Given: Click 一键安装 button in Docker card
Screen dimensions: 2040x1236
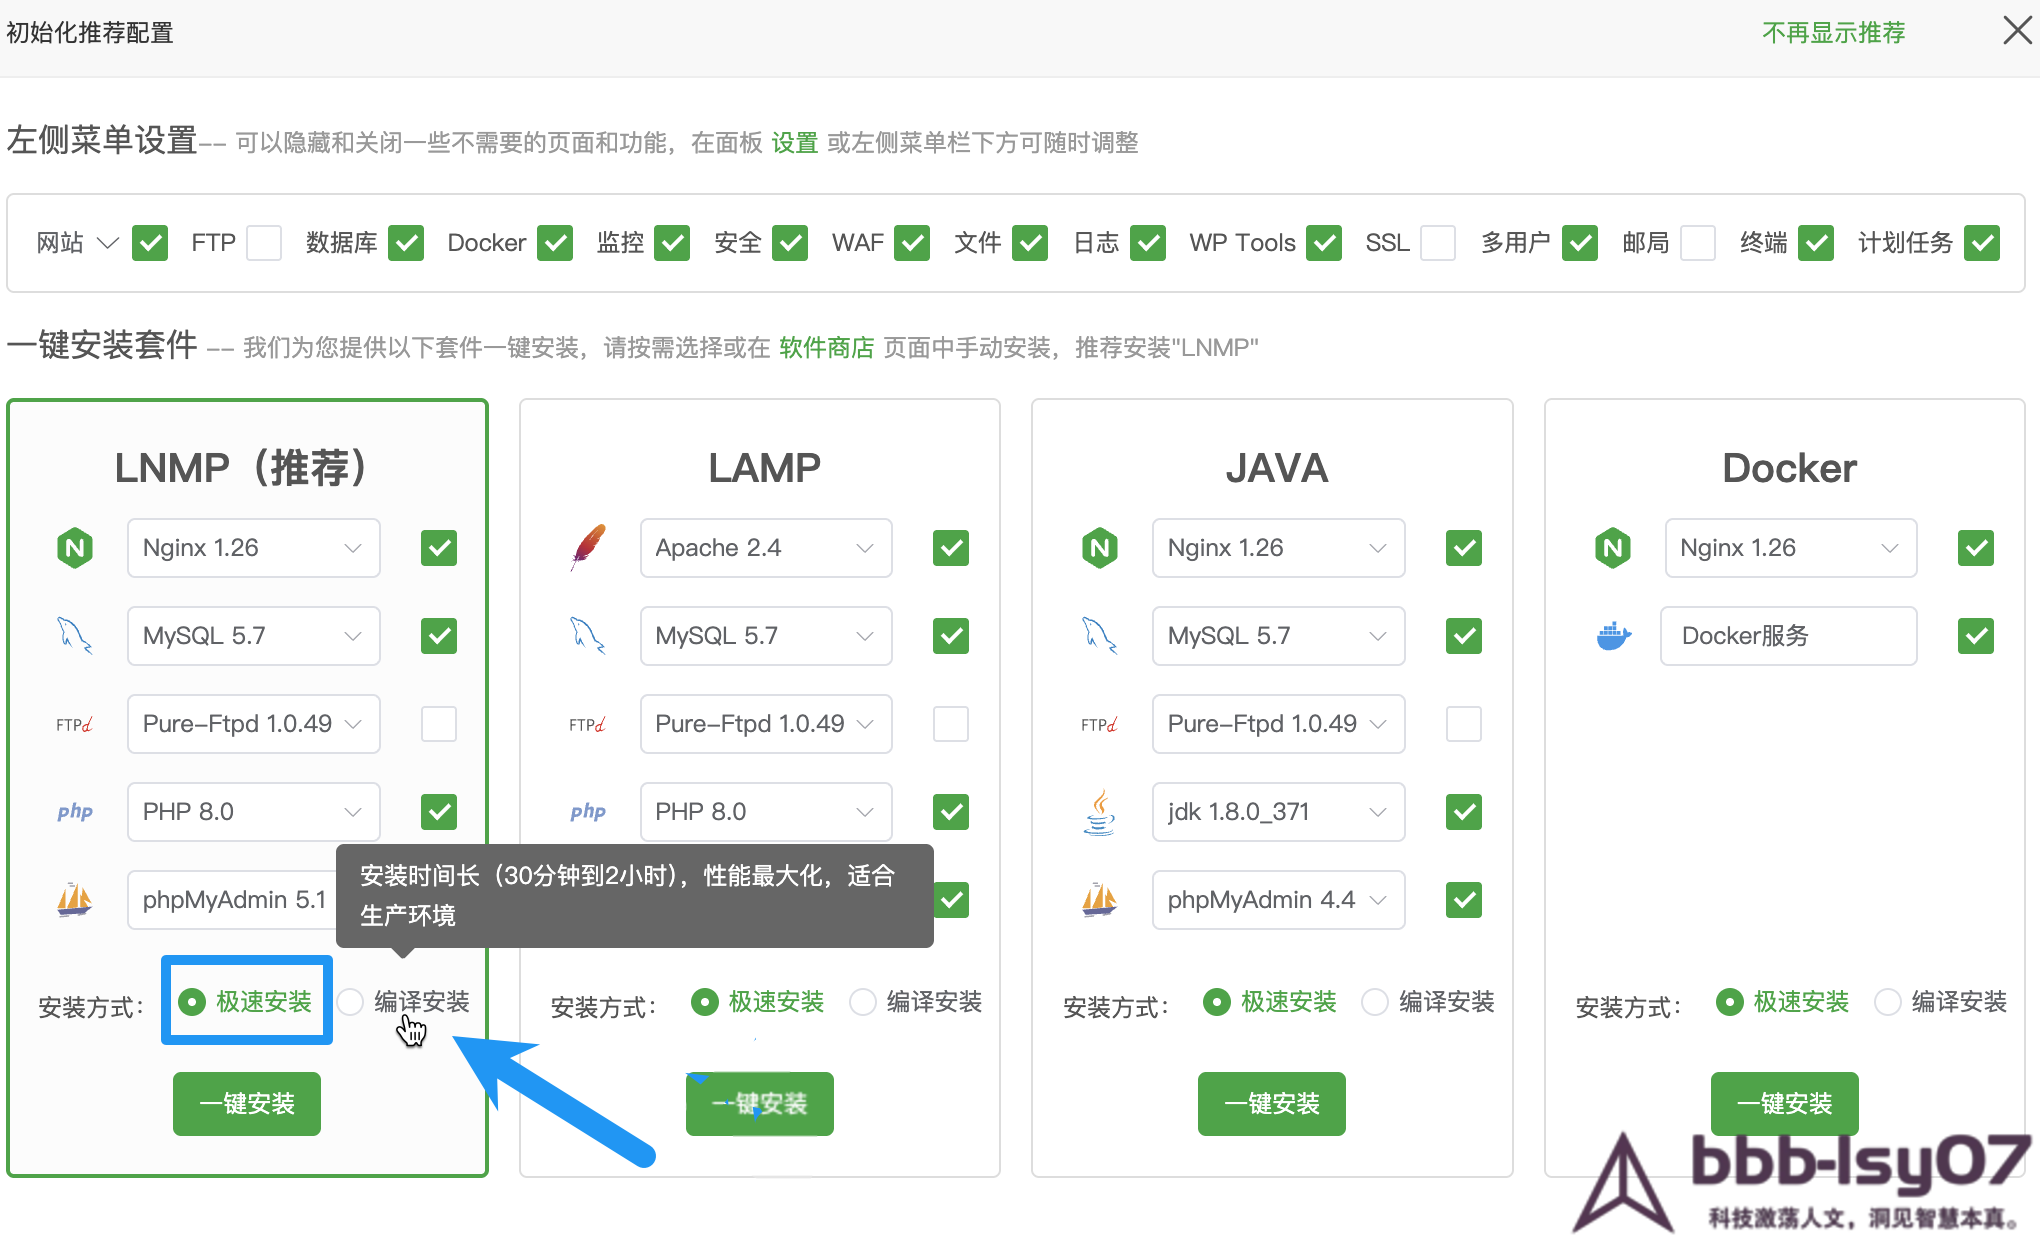Looking at the screenshot, I should [1785, 1104].
